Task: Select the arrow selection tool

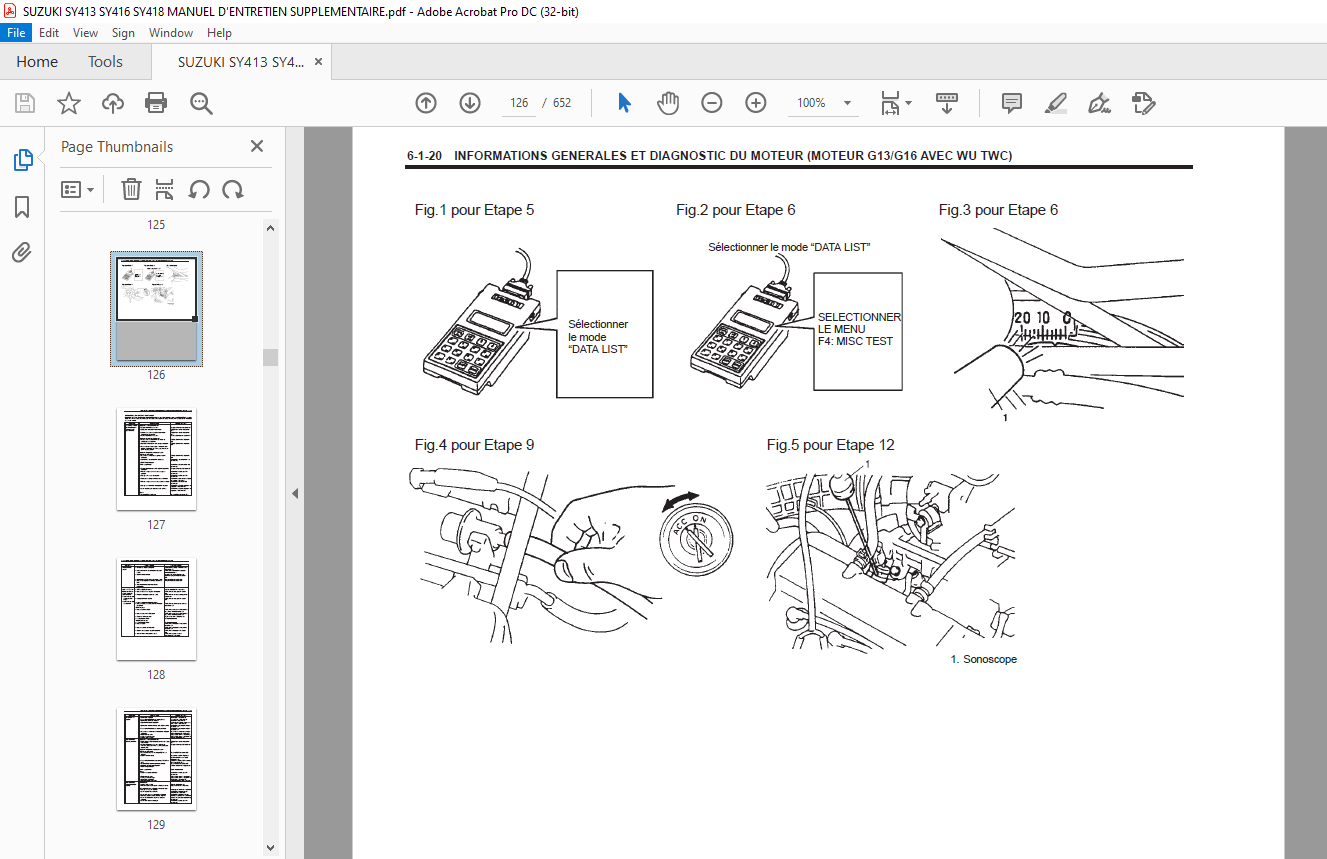Action: click(x=625, y=103)
